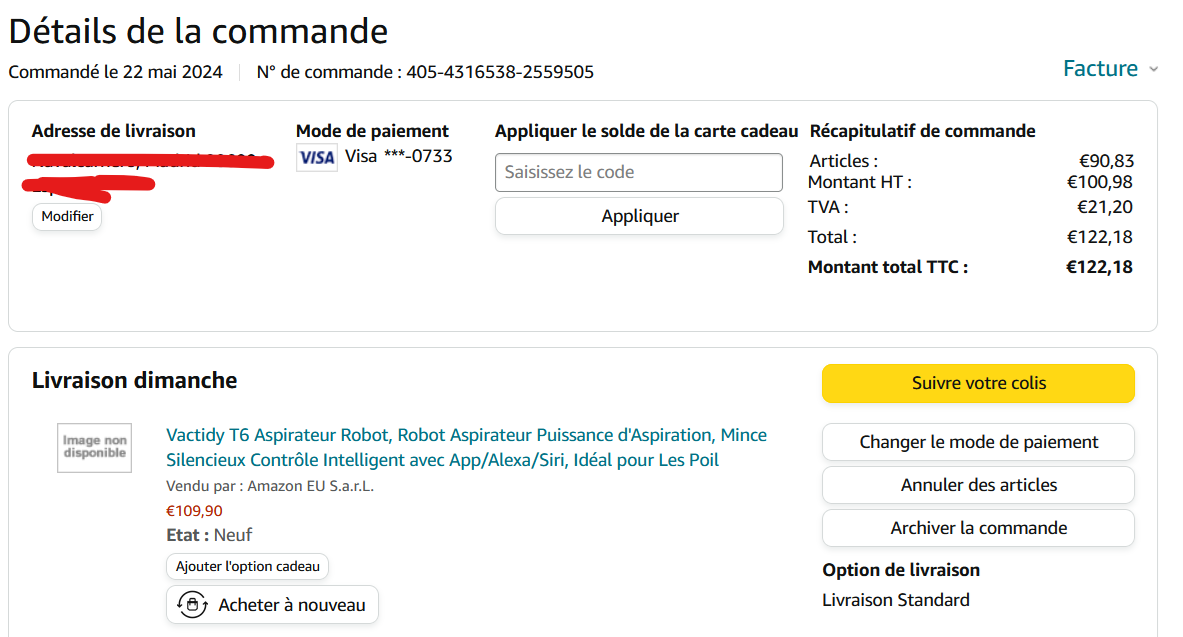Image resolution: width=1183 pixels, height=637 pixels.
Task: Expand the Facture dropdown chevron
Action: coord(1153,69)
